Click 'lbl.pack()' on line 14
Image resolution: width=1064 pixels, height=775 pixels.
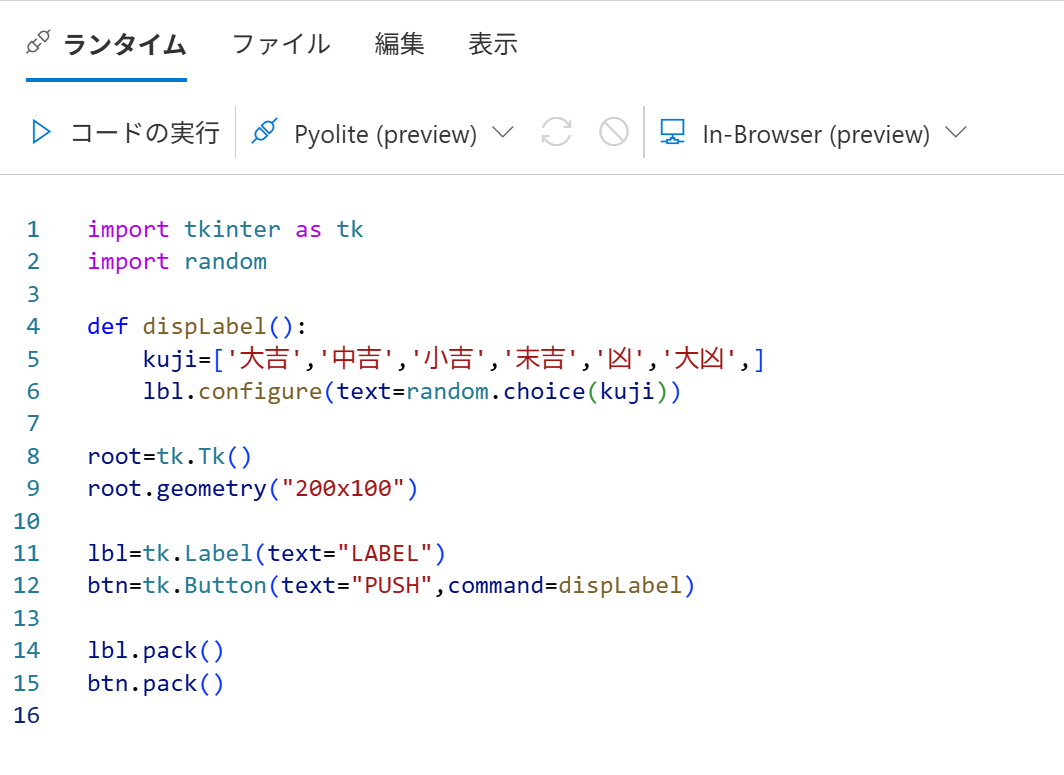coord(155,651)
